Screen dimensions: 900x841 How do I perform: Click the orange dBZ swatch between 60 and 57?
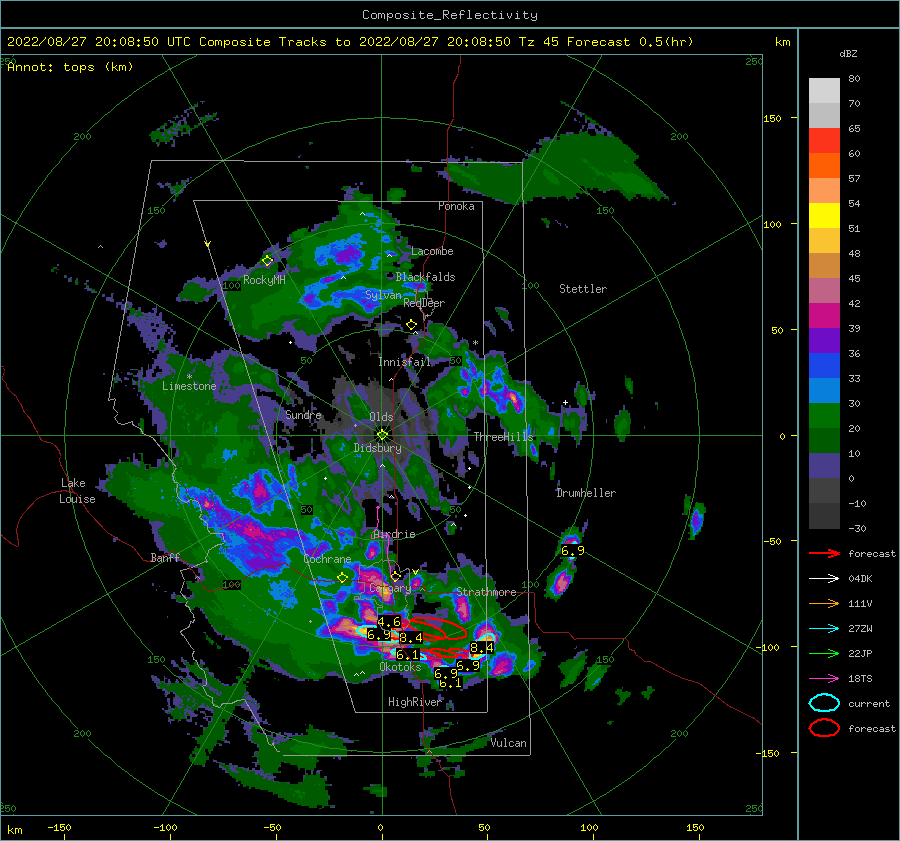[824, 166]
